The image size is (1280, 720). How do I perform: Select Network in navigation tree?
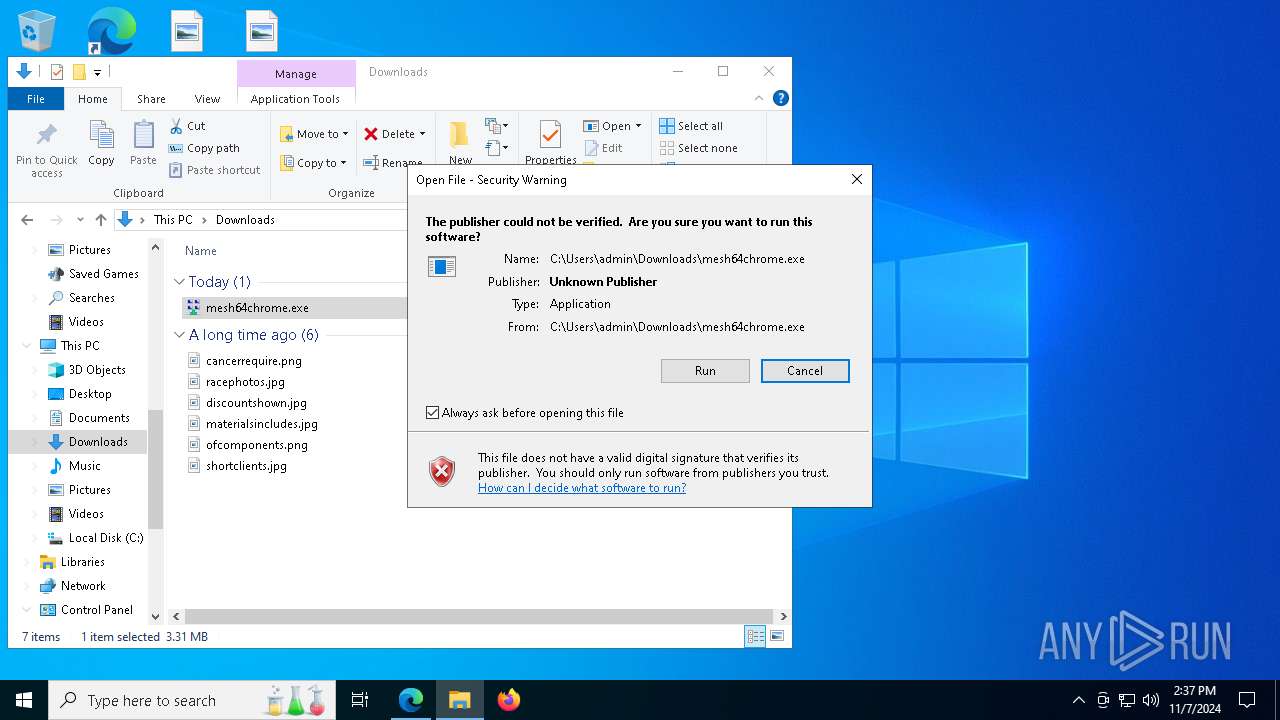(x=83, y=586)
